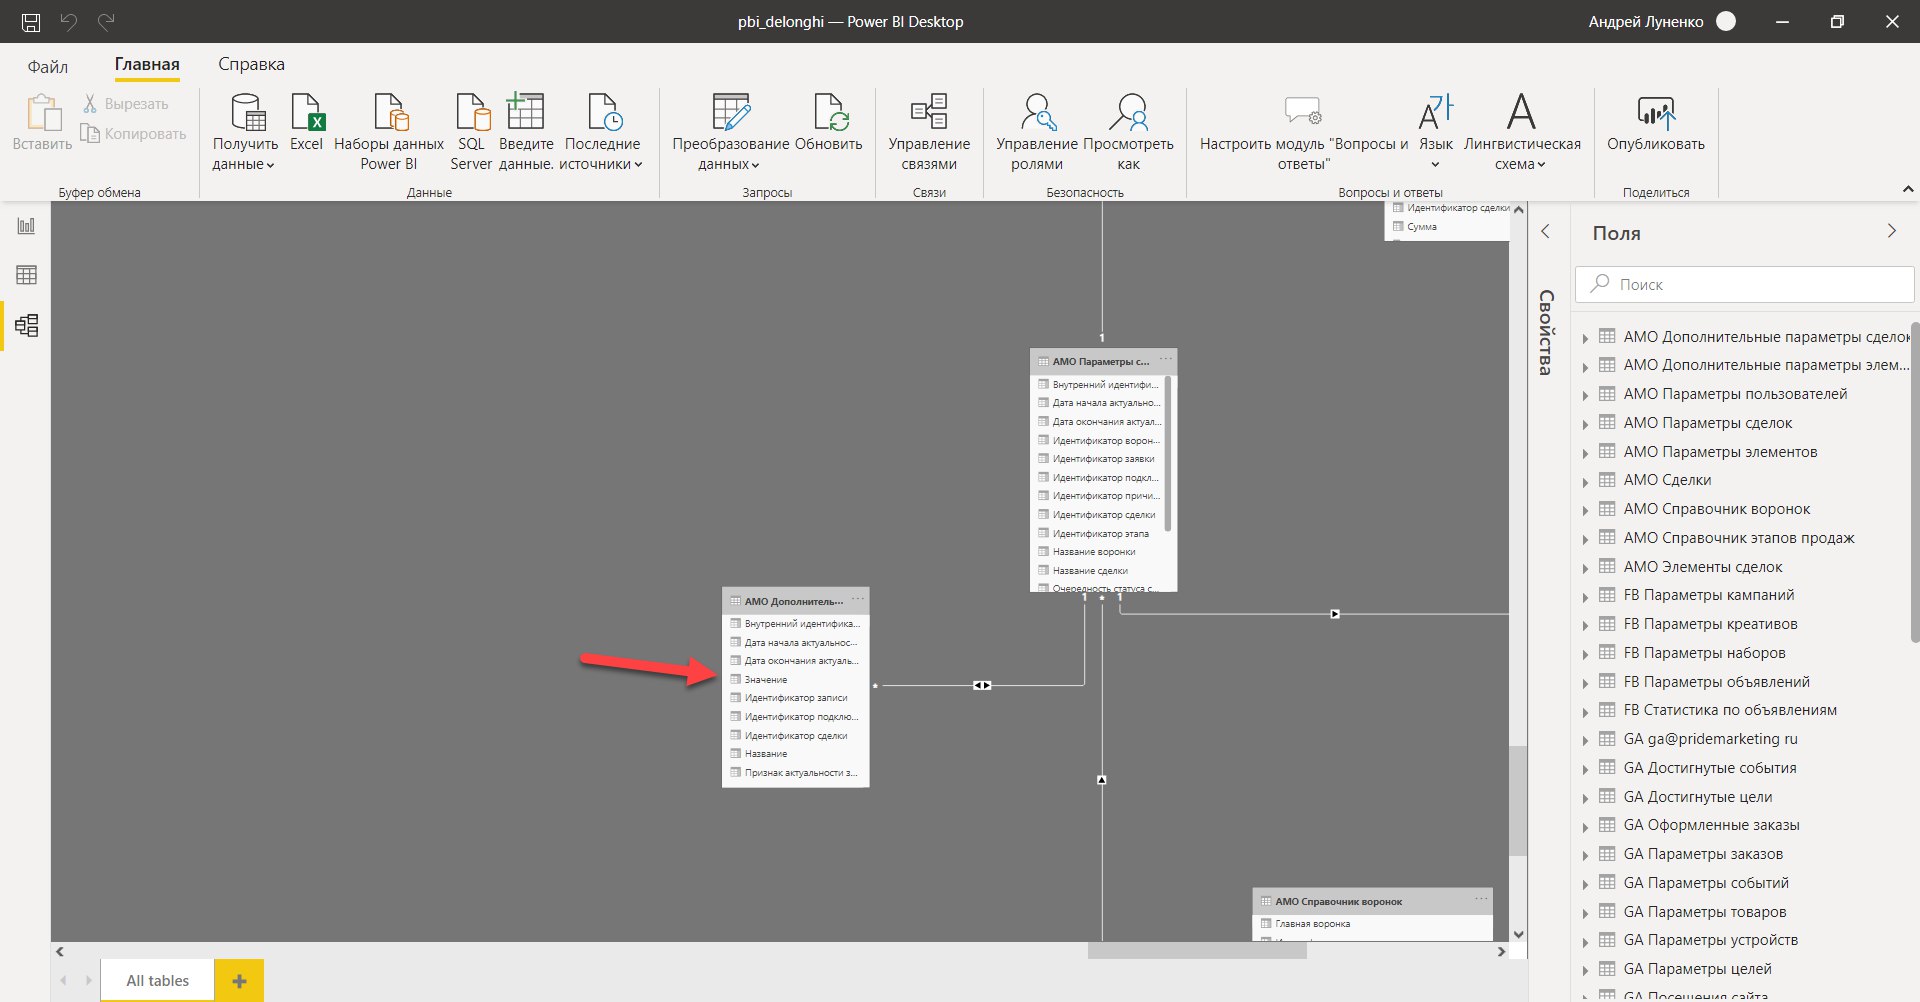The image size is (1920, 1002).
Task: Switch to the Главная ribbon tab
Action: tap(147, 65)
